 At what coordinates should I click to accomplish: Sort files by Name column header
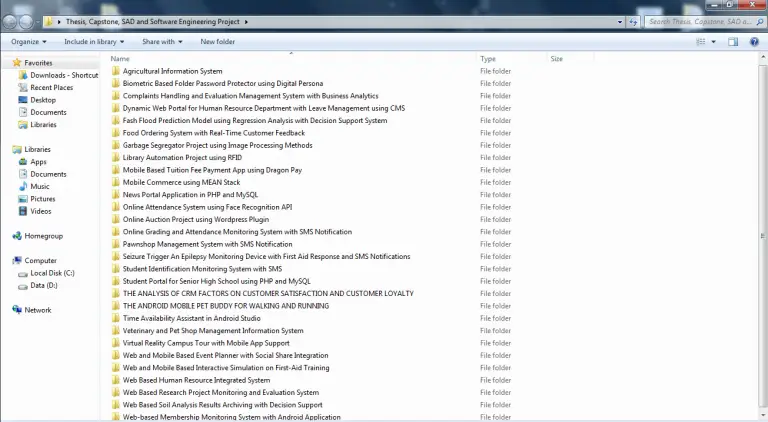pos(120,59)
